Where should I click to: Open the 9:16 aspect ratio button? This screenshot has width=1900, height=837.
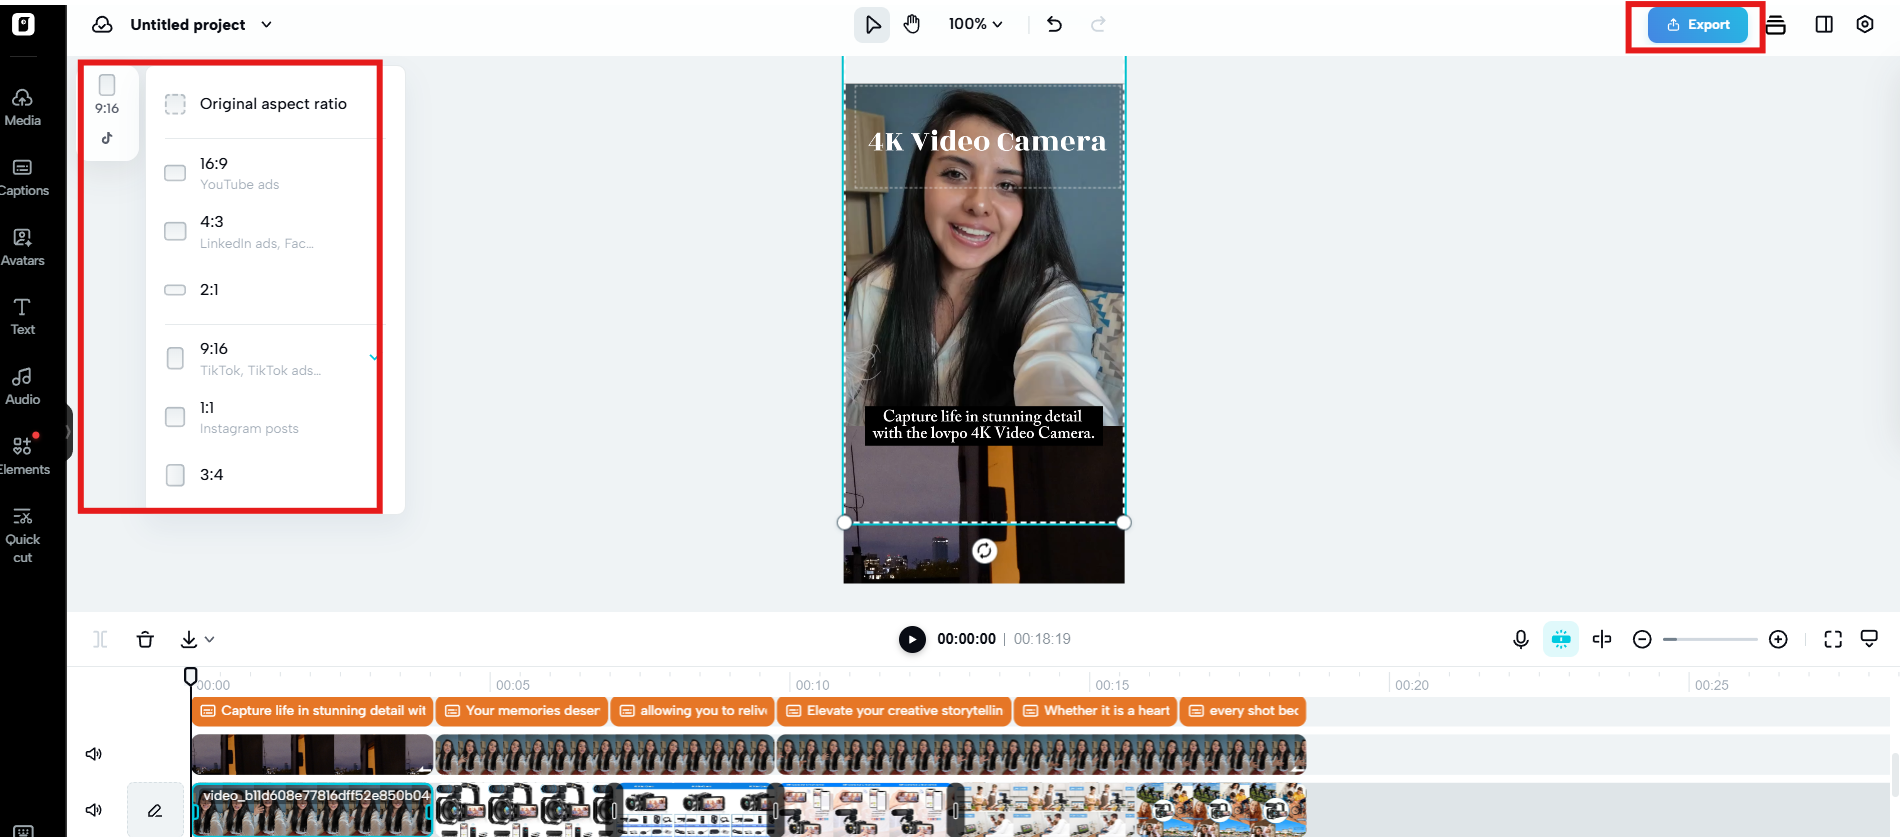[x=107, y=111]
